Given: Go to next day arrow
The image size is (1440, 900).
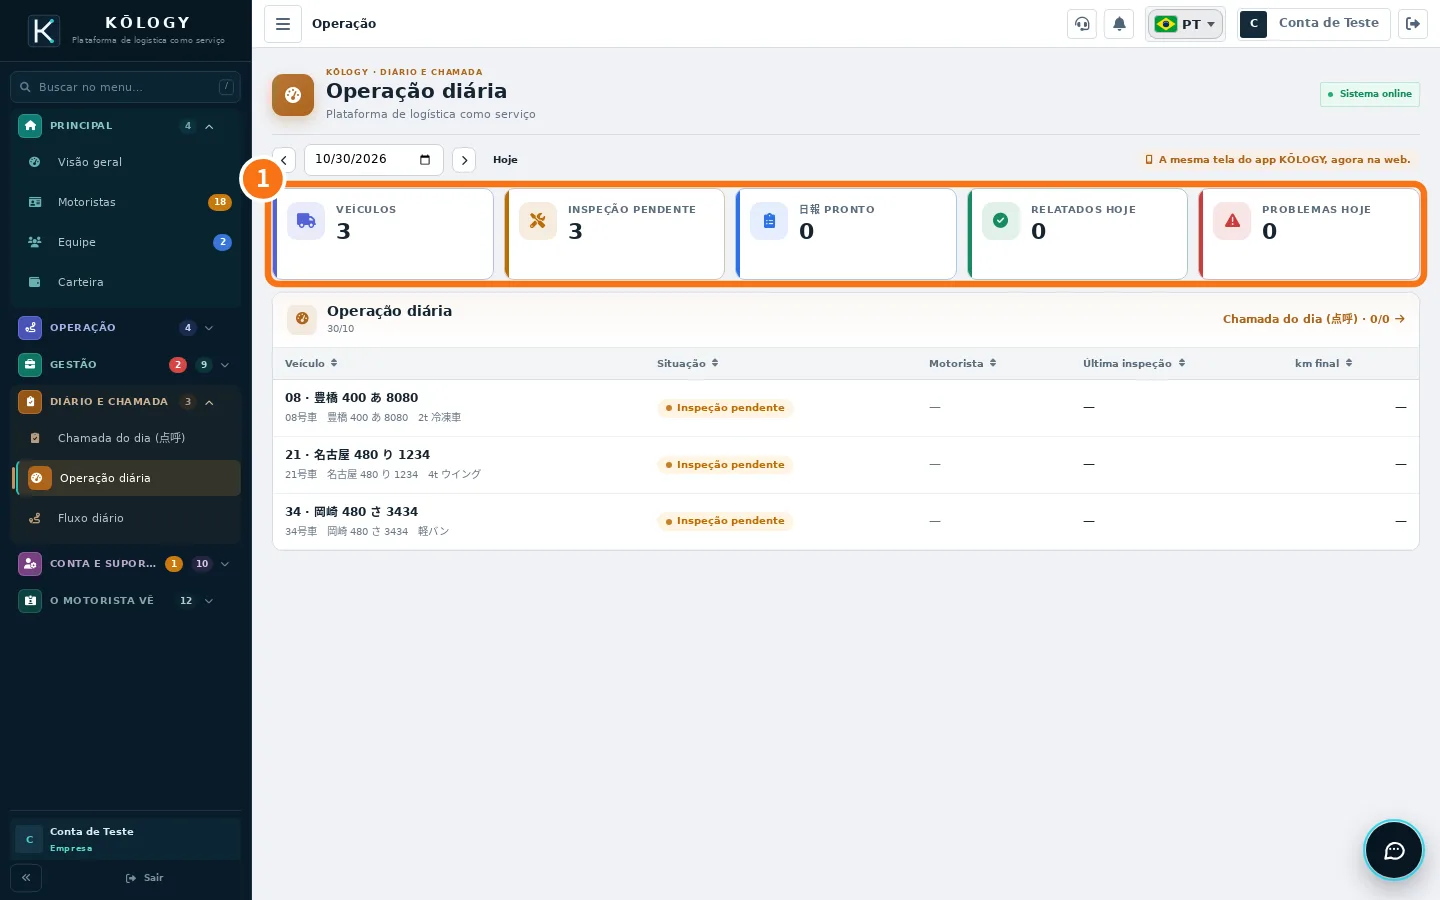Looking at the screenshot, I should point(464,160).
